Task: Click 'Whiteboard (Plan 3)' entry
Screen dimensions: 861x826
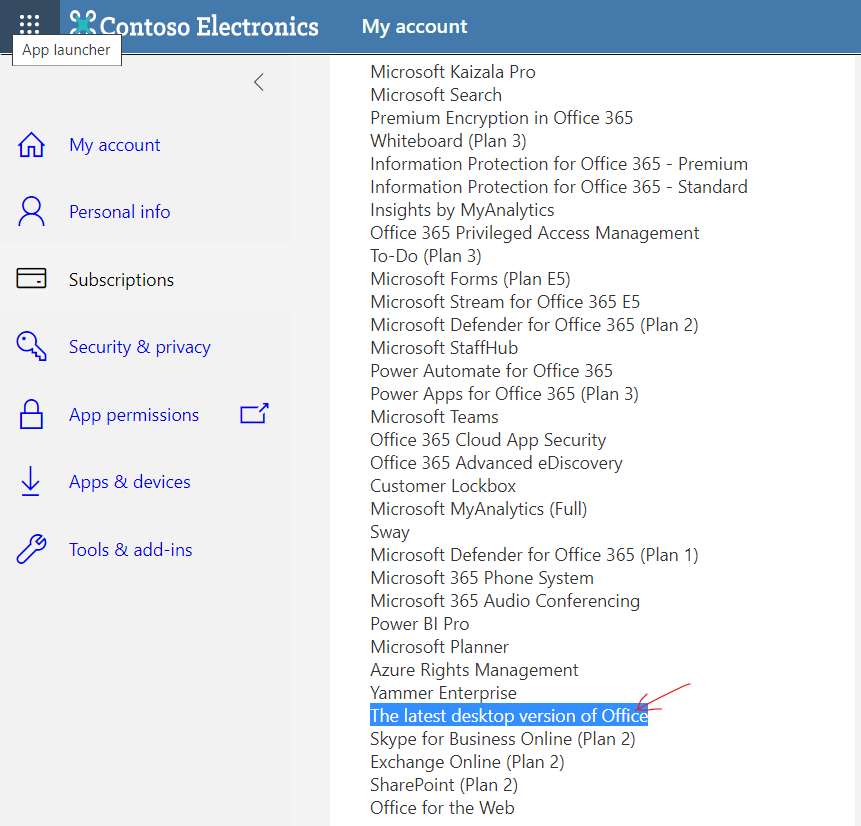Action: pos(448,141)
